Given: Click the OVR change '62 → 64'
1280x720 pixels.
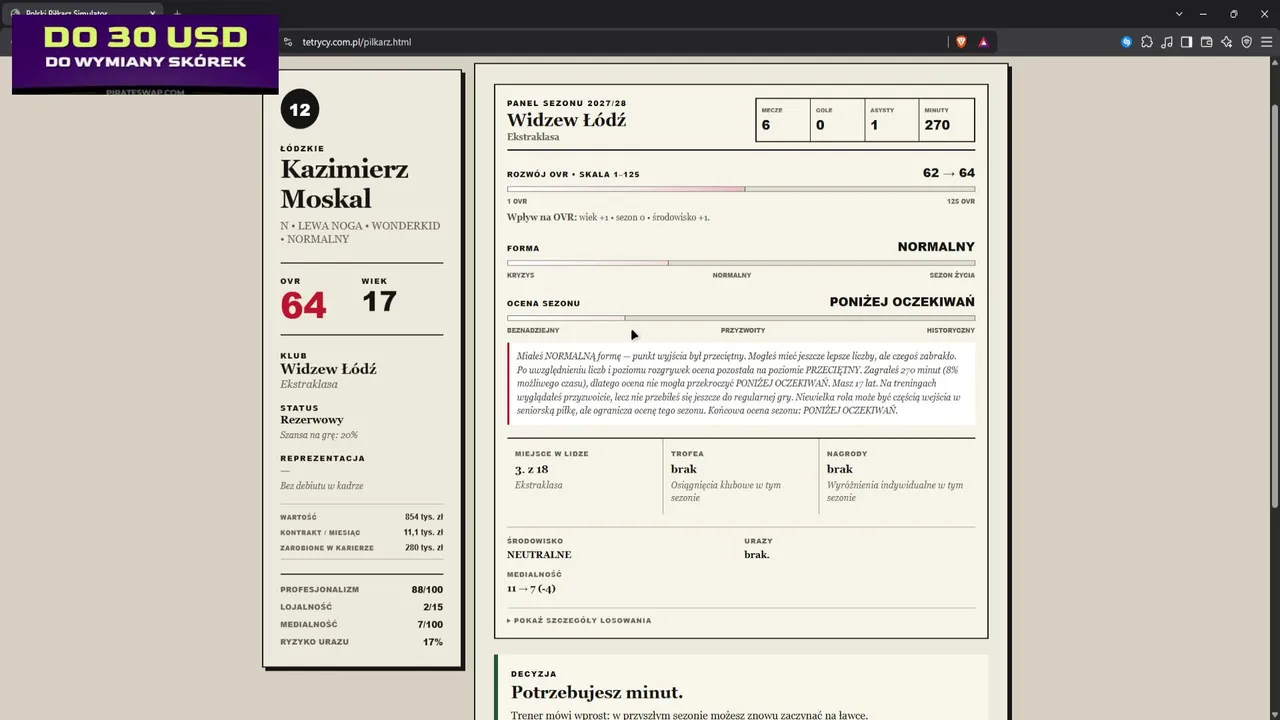Looking at the screenshot, I should (949, 173).
